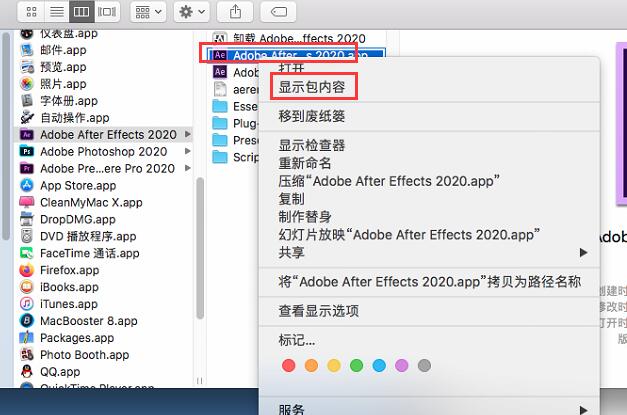Select the aerender file in column

point(236,89)
